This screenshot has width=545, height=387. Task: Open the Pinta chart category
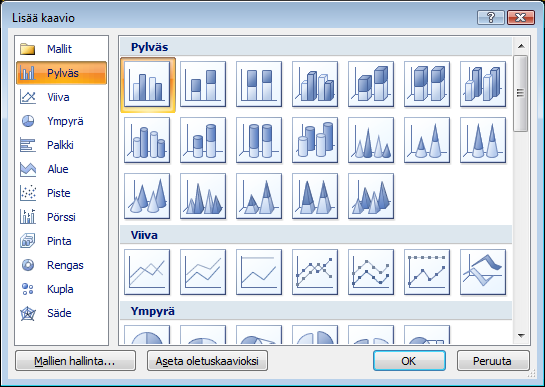point(62,241)
